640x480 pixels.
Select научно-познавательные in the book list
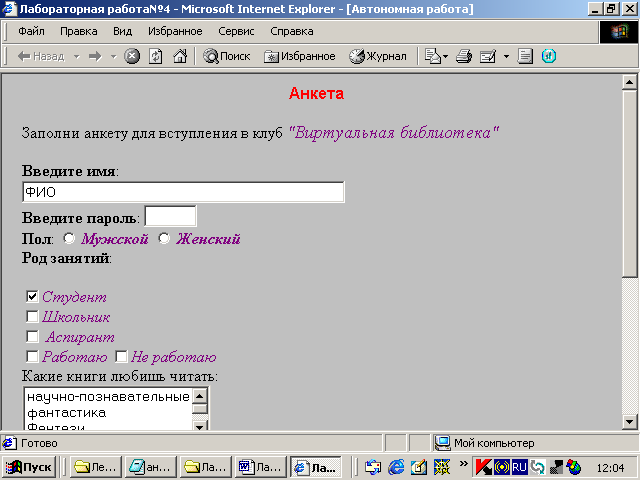coord(108,396)
